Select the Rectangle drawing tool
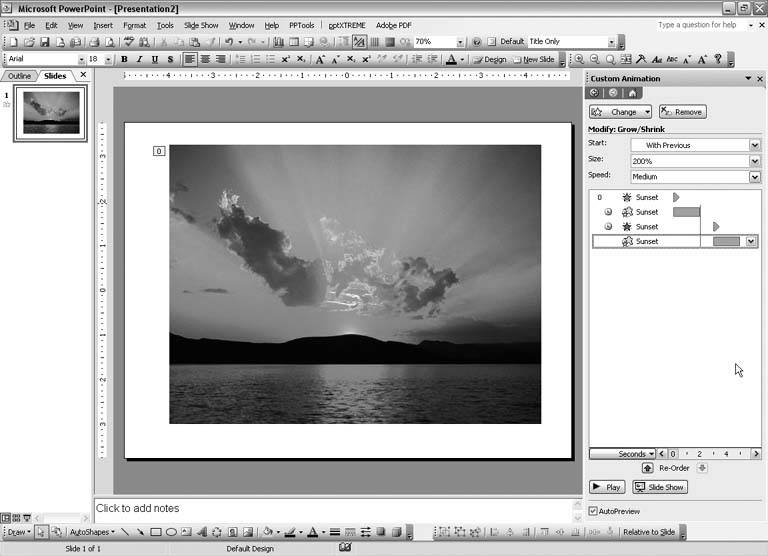The width and height of the screenshot is (768, 556). (156, 532)
